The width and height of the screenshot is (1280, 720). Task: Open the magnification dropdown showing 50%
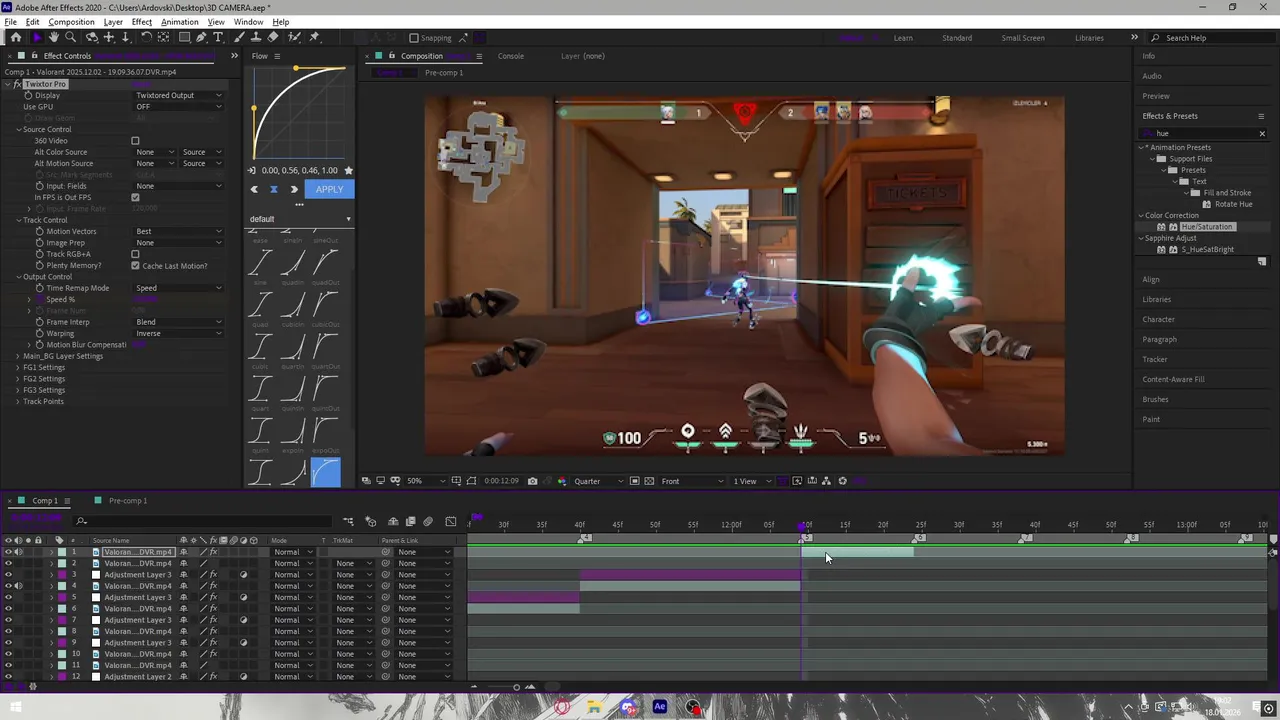[425, 481]
